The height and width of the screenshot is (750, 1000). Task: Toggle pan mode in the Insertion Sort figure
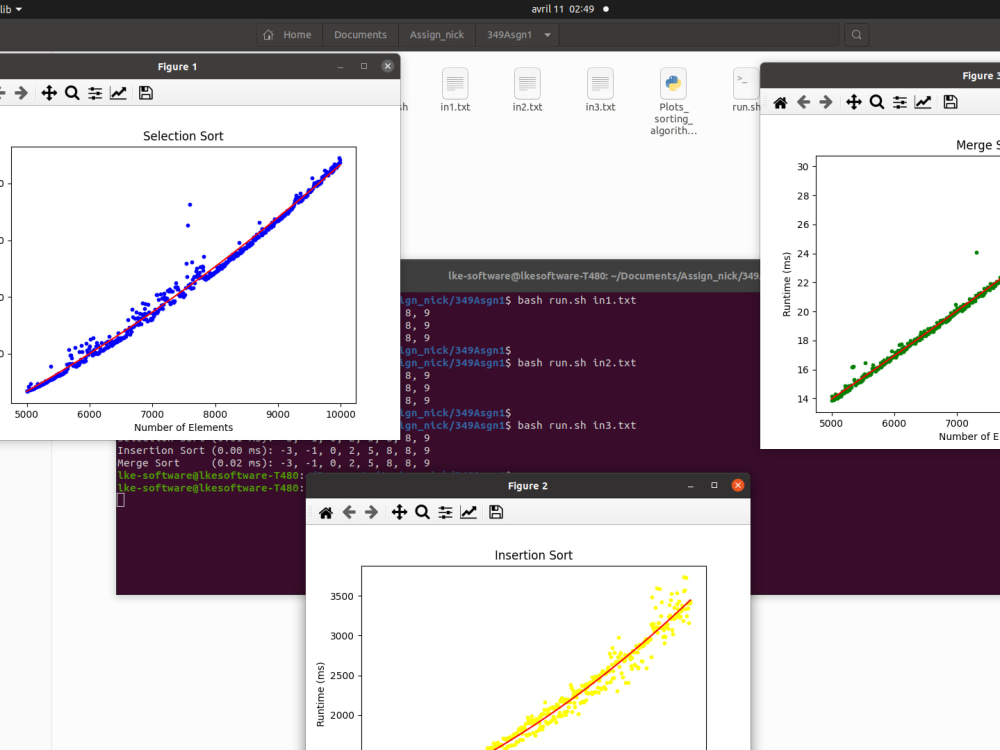point(398,511)
